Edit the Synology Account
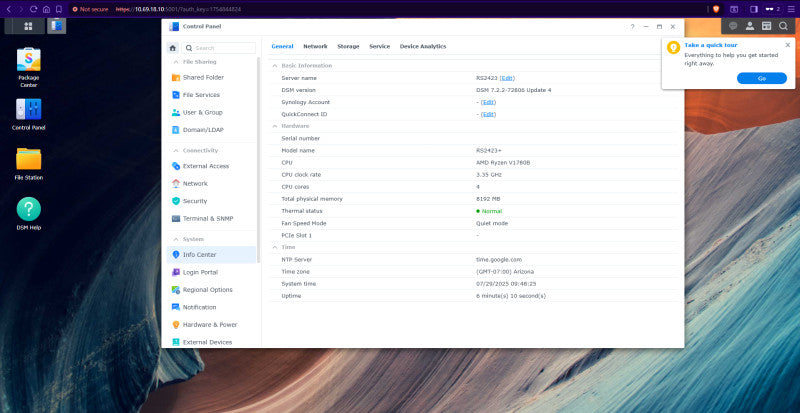The height and width of the screenshot is (413, 800). 488,102
